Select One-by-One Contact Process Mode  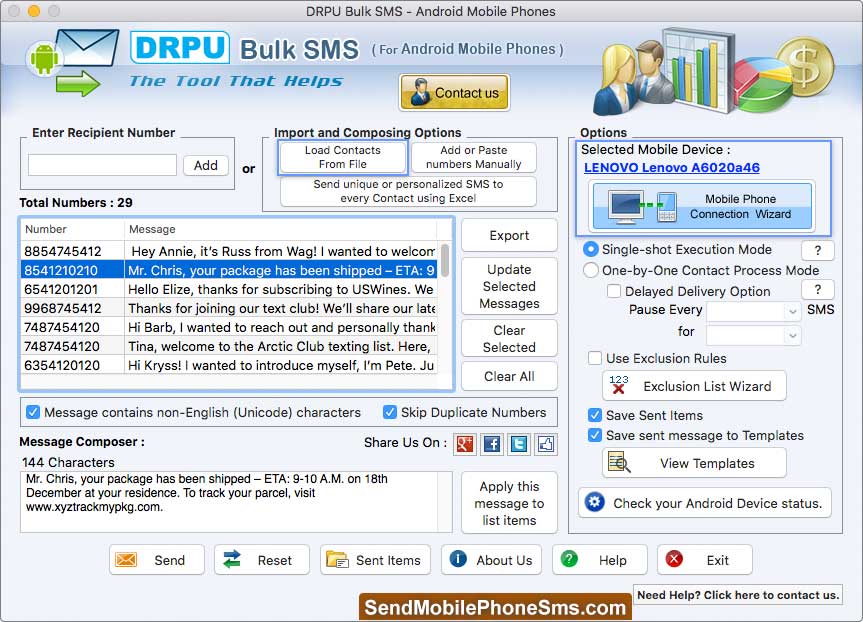[591, 270]
